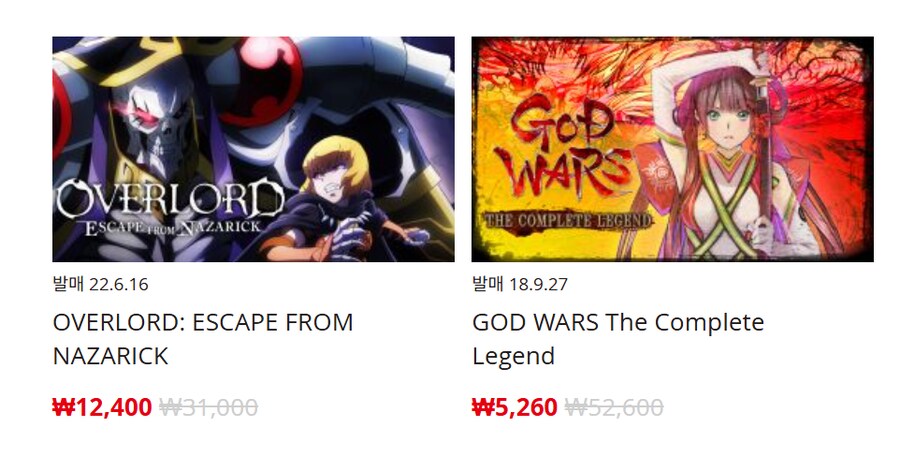The height and width of the screenshot is (457, 900).
Task: Select the ₩5,260 sale price
Action: coord(514,408)
